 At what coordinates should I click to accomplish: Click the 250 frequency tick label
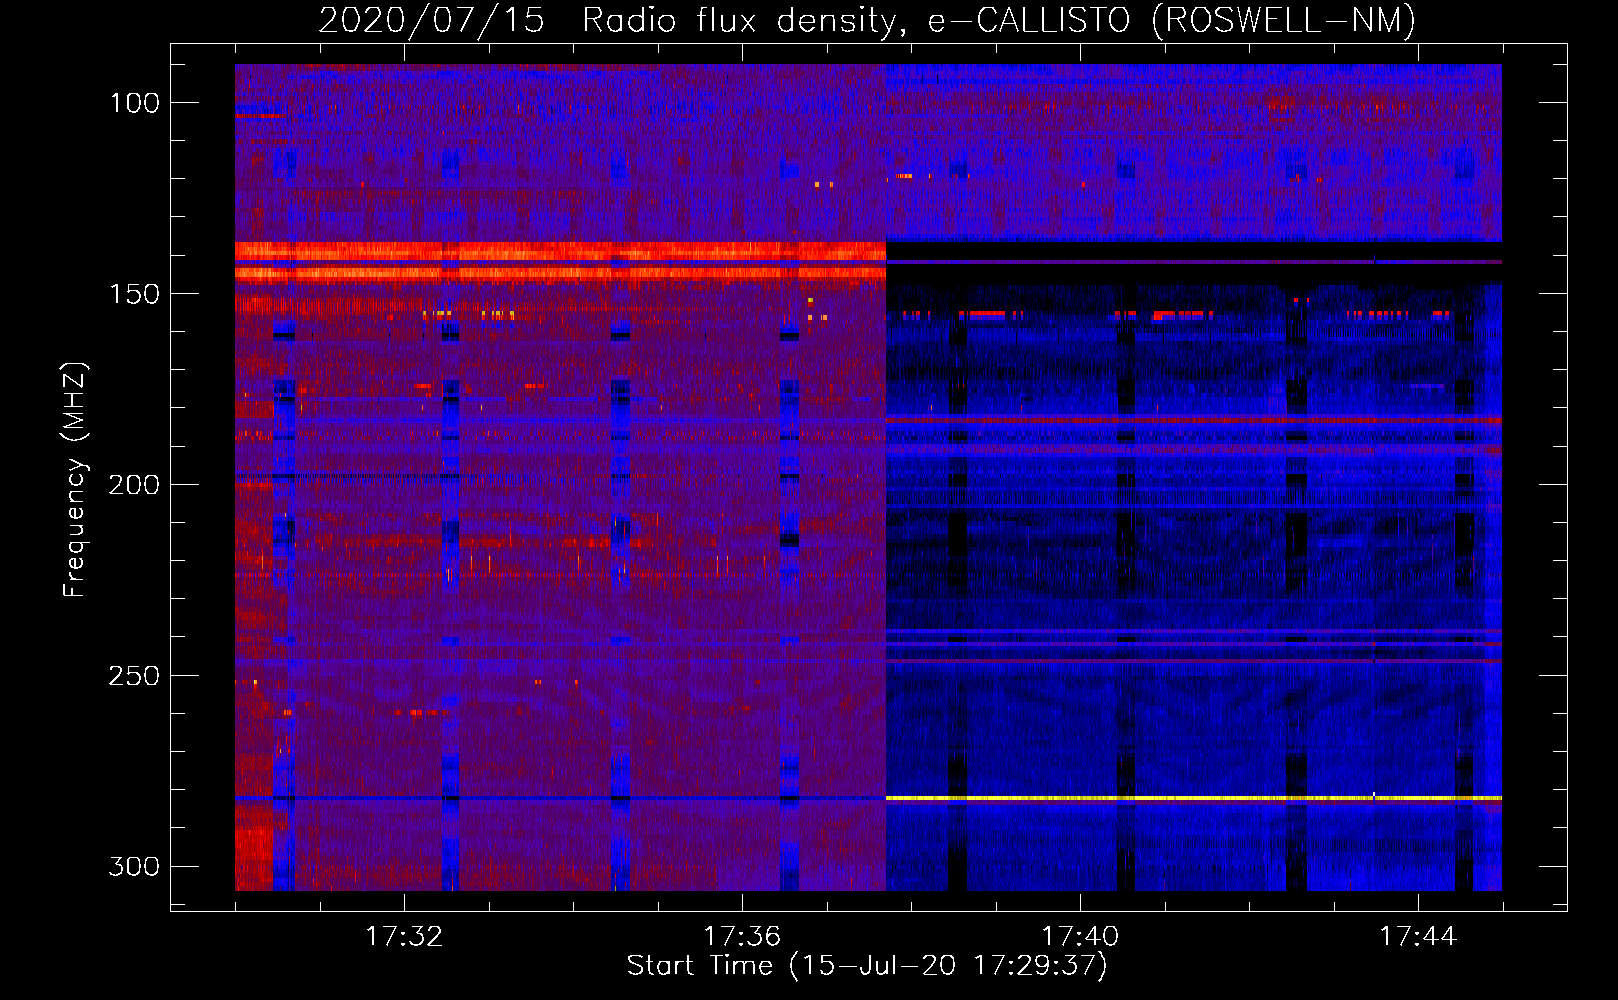pyautogui.click(x=134, y=676)
